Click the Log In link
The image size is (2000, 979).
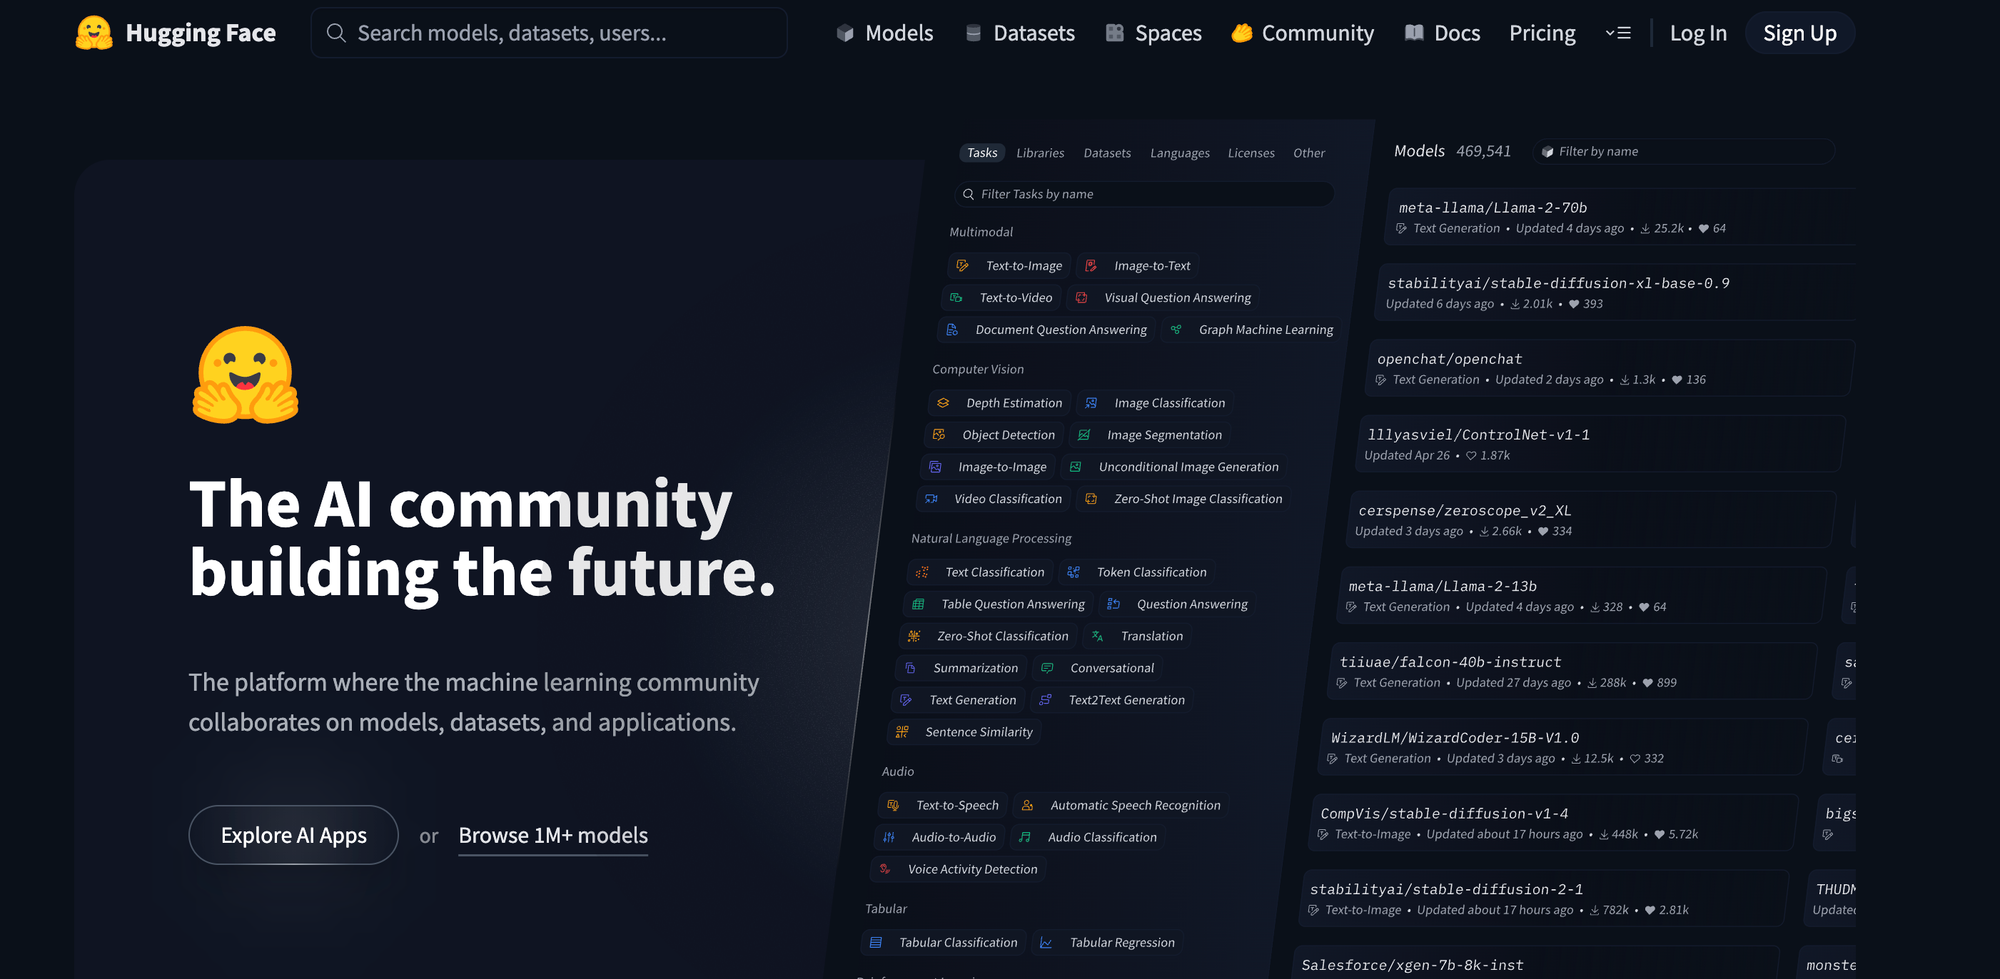pos(1698,33)
